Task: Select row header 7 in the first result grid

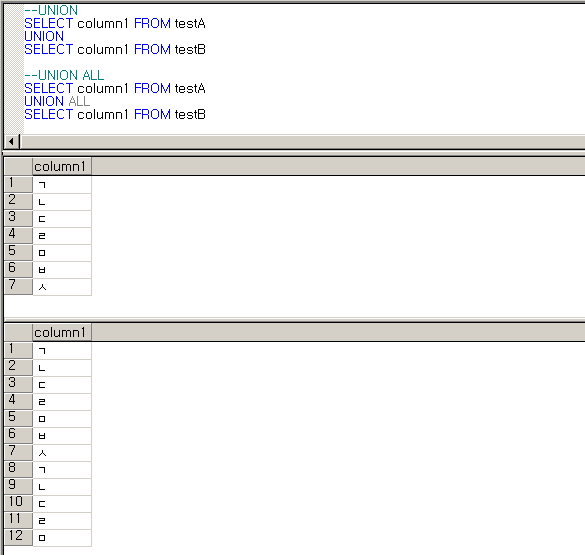Action: [x=18, y=286]
